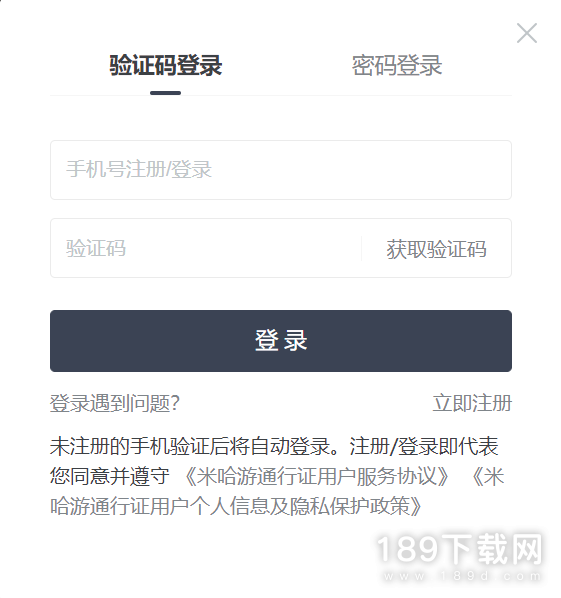561x598 pixels.
Task: Open the 立即注册 sign-up link
Action: coord(472,403)
